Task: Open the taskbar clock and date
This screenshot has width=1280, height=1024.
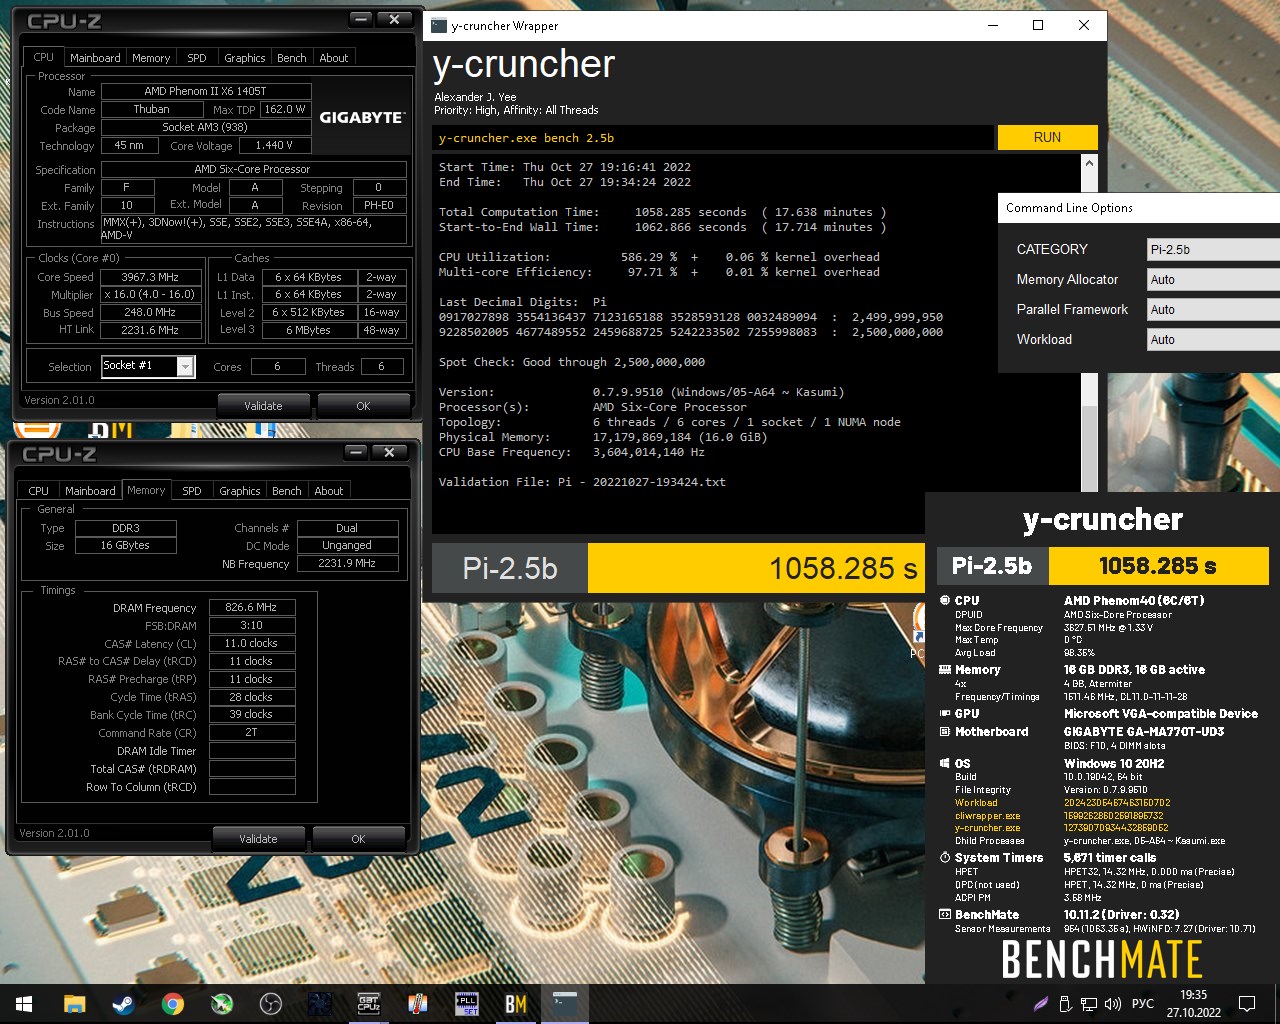Action: tap(1193, 1004)
